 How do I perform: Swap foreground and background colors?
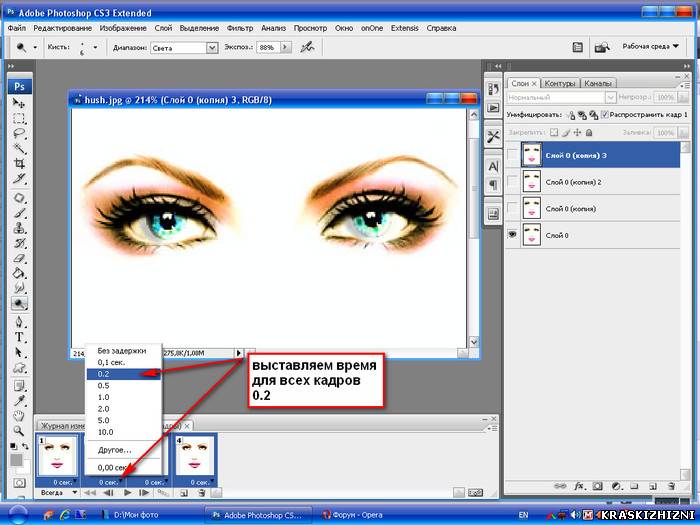tap(25, 446)
